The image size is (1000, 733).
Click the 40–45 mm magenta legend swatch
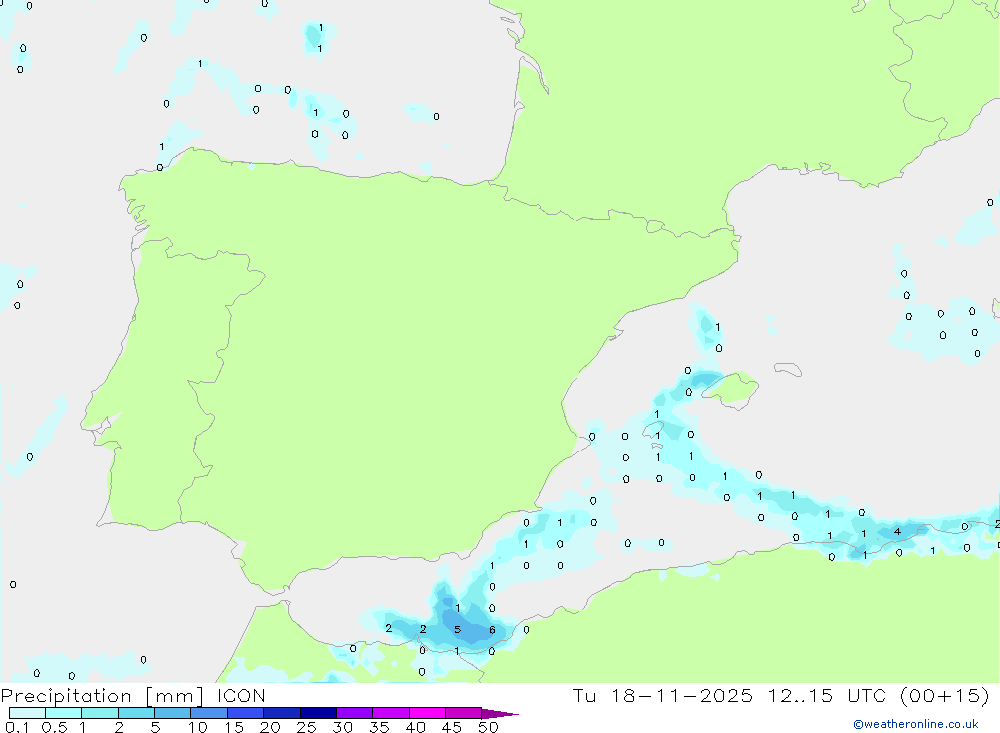[427, 713]
